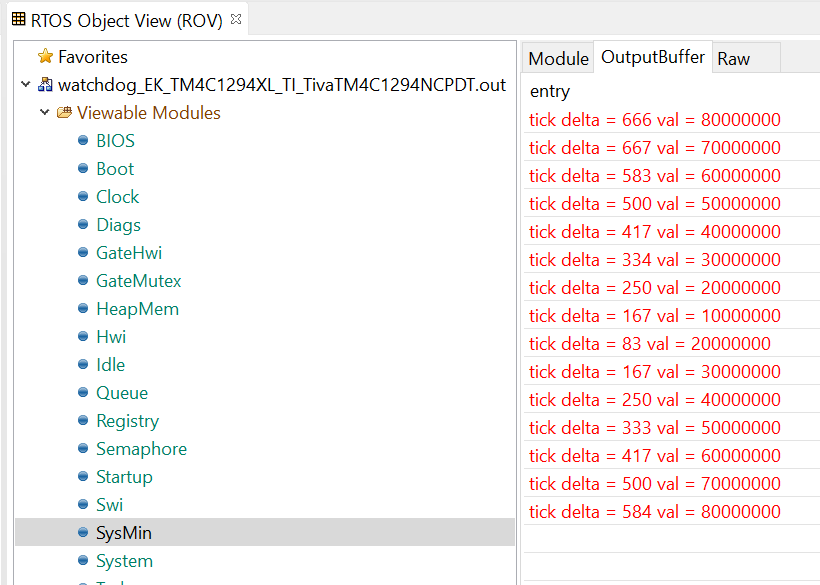This screenshot has width=820, height=585.
Task: Open the Raw tab
Action: point(733,58)
